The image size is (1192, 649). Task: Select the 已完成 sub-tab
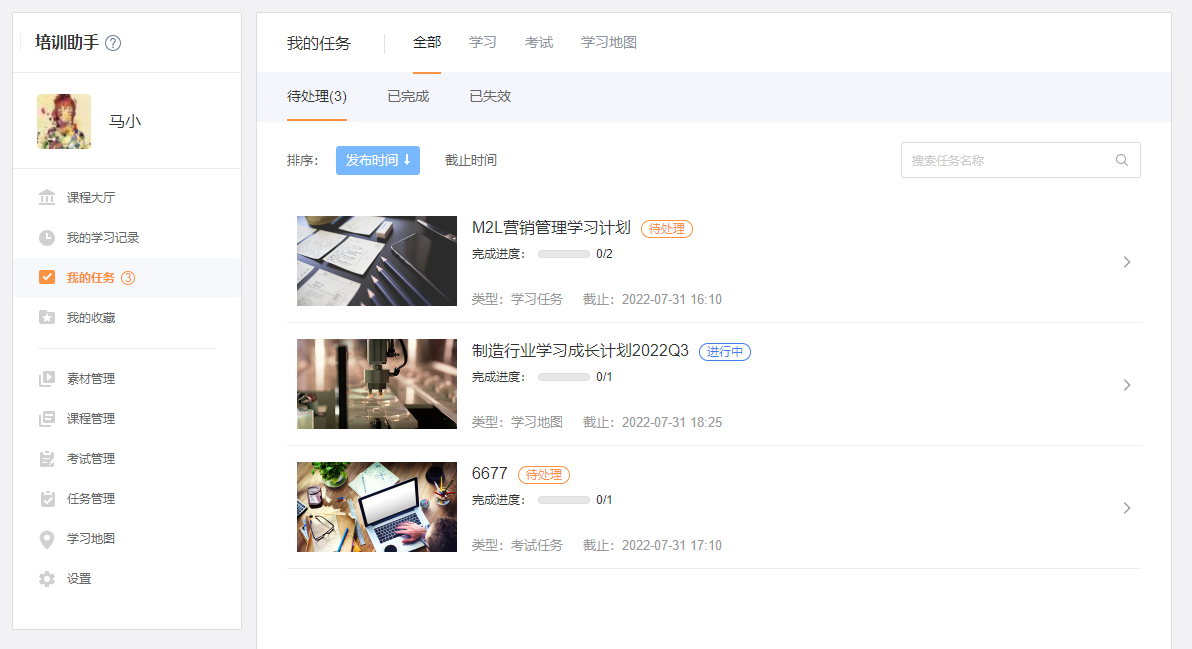[408, 97]
